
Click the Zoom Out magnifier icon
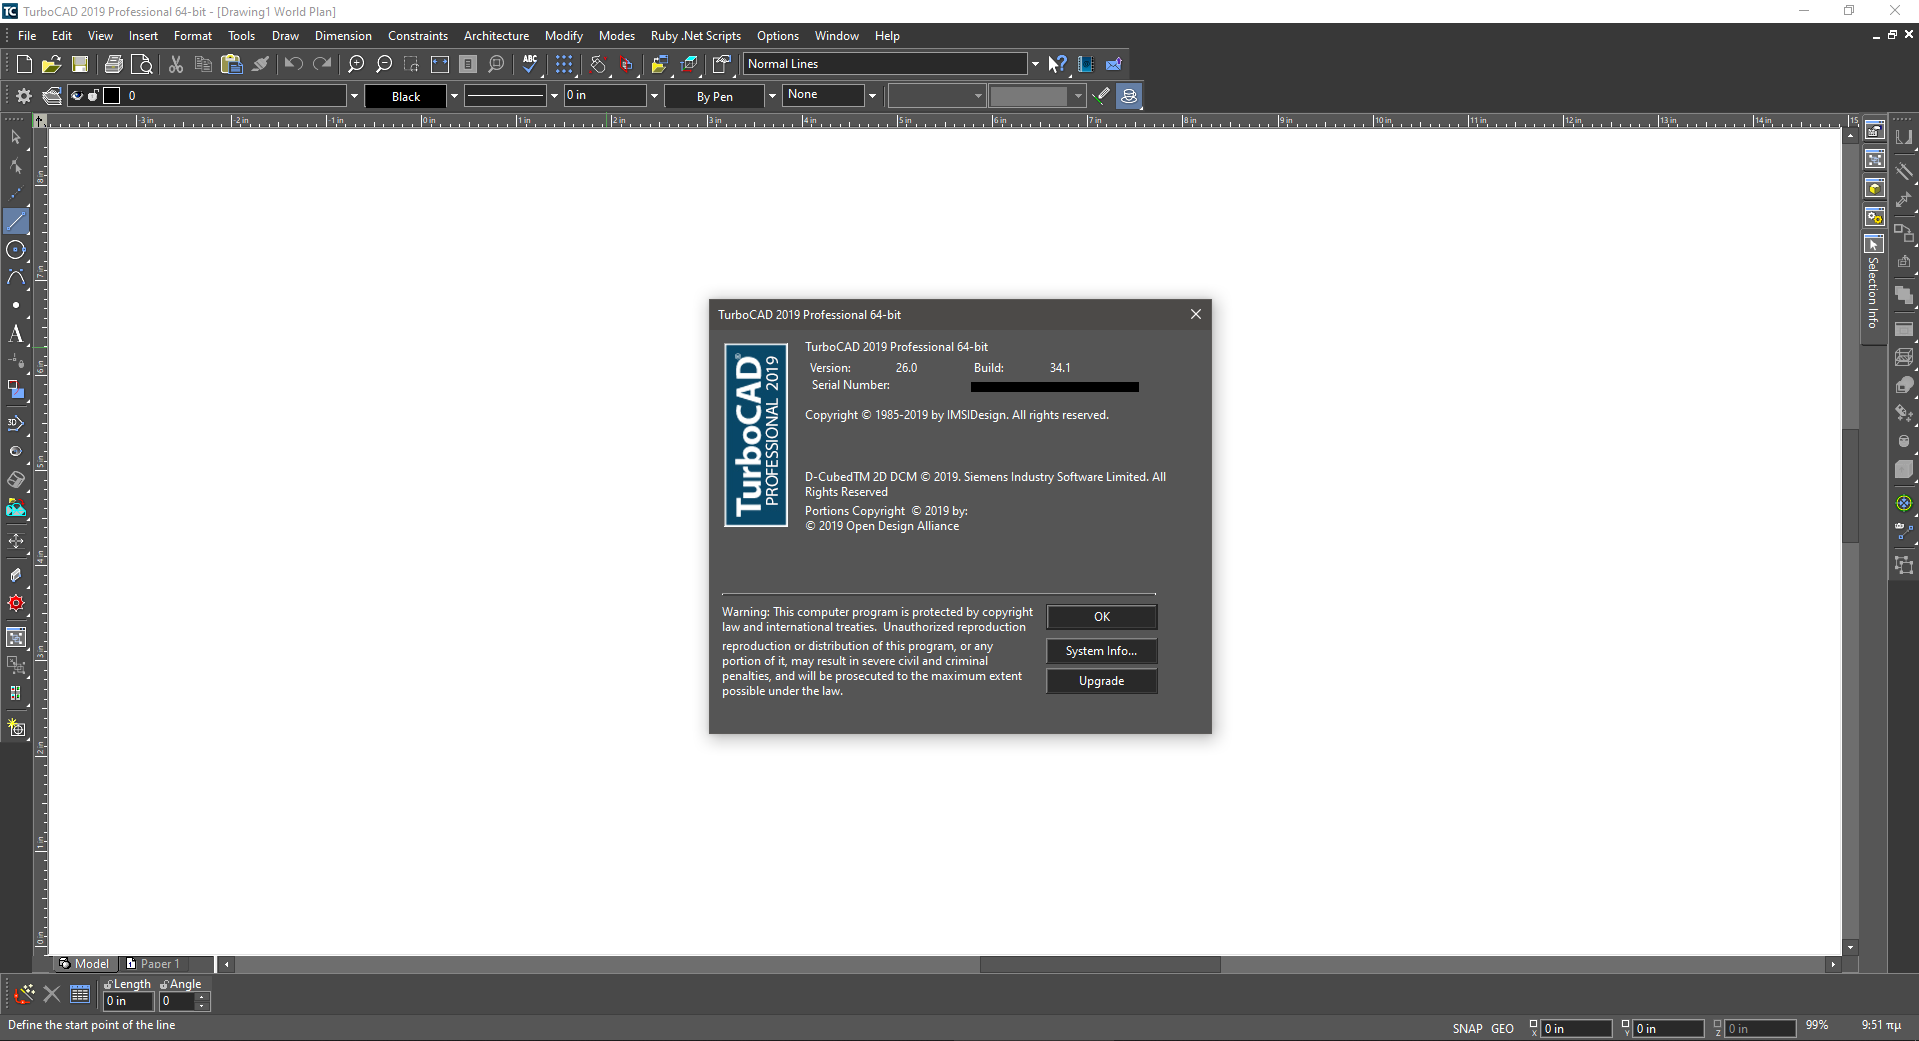(384, 64)
